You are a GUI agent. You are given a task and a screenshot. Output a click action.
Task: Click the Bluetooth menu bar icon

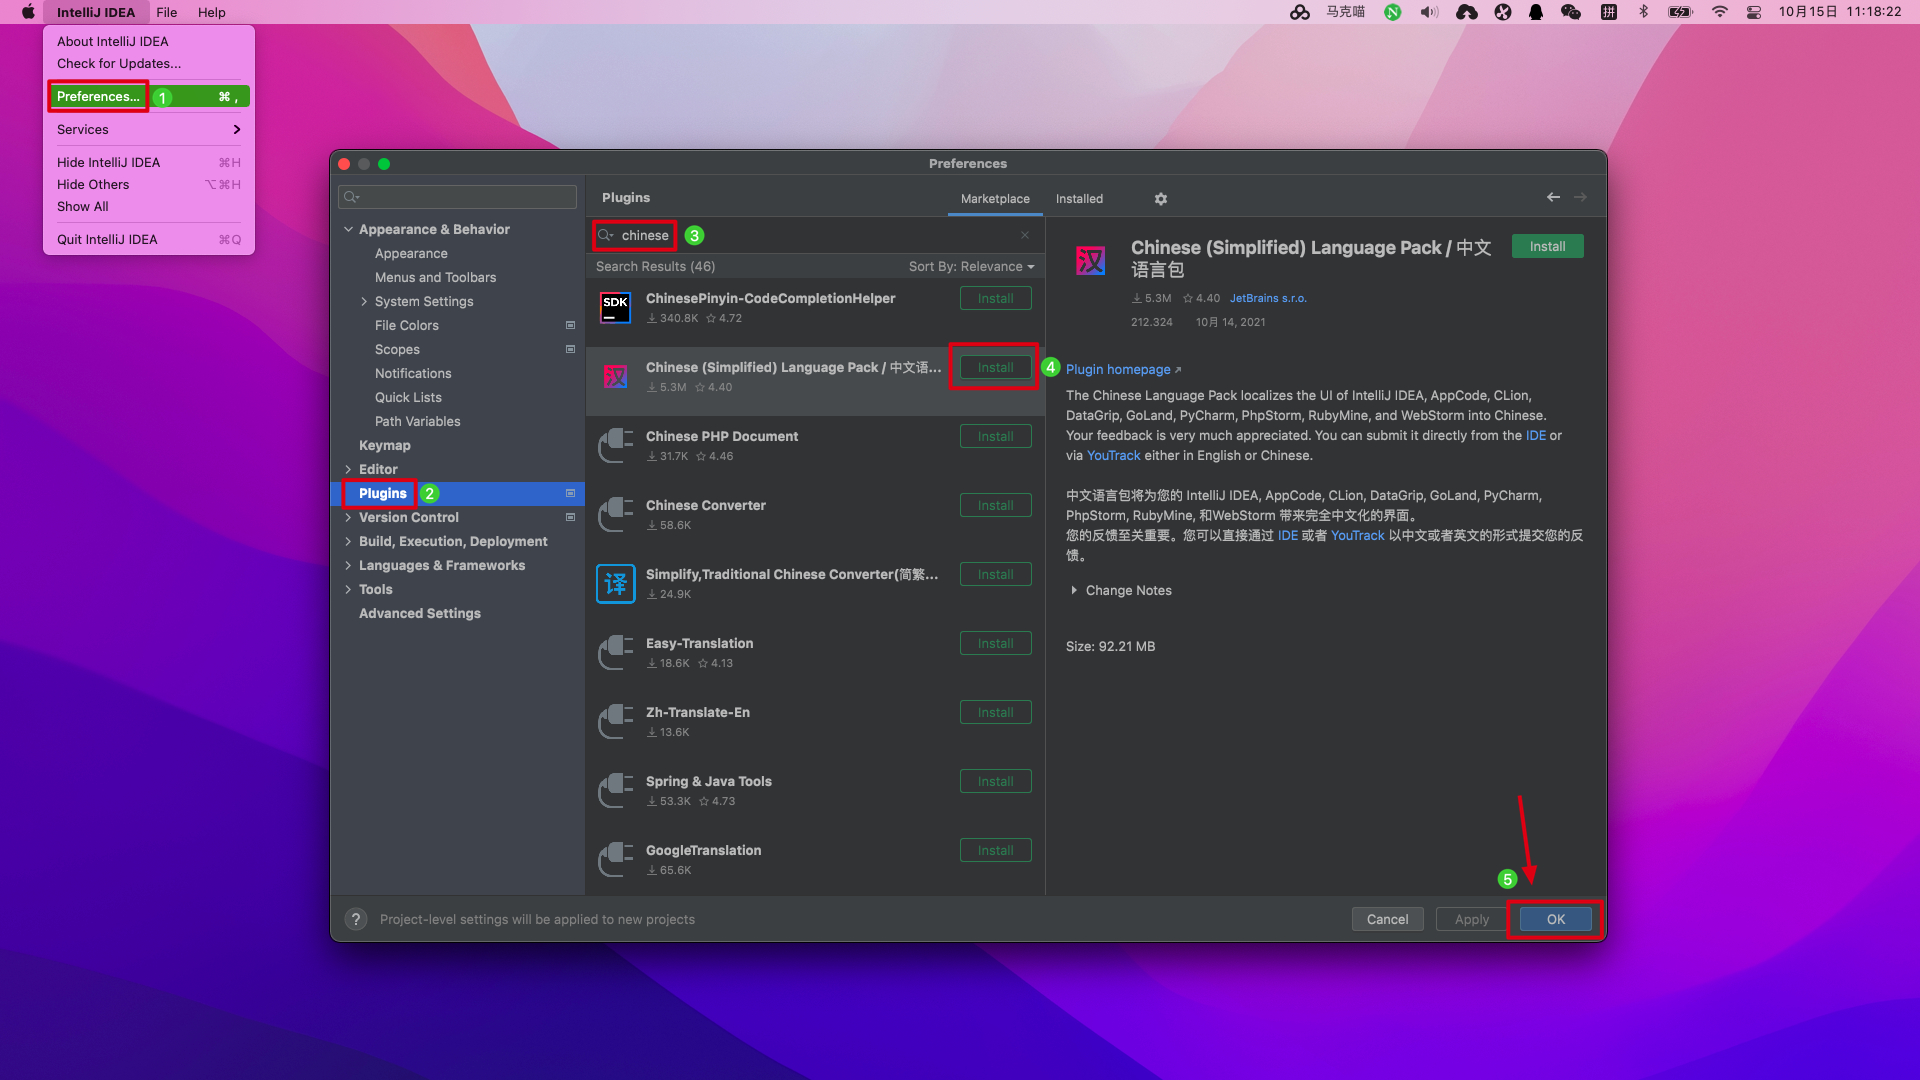(1643, 12)
